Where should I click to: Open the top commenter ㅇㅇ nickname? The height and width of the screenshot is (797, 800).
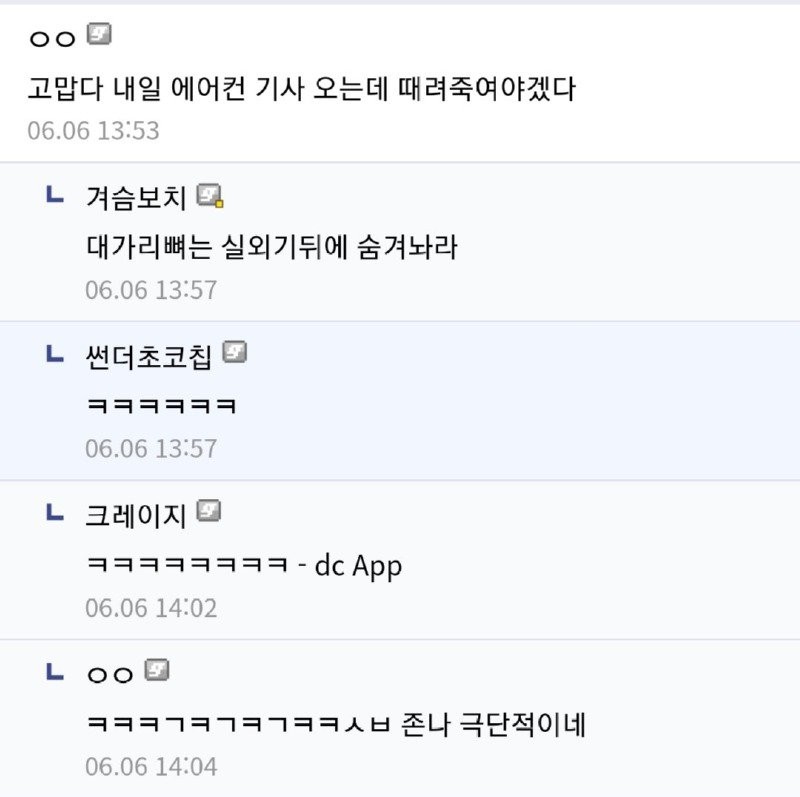click(x=53, y=39)
